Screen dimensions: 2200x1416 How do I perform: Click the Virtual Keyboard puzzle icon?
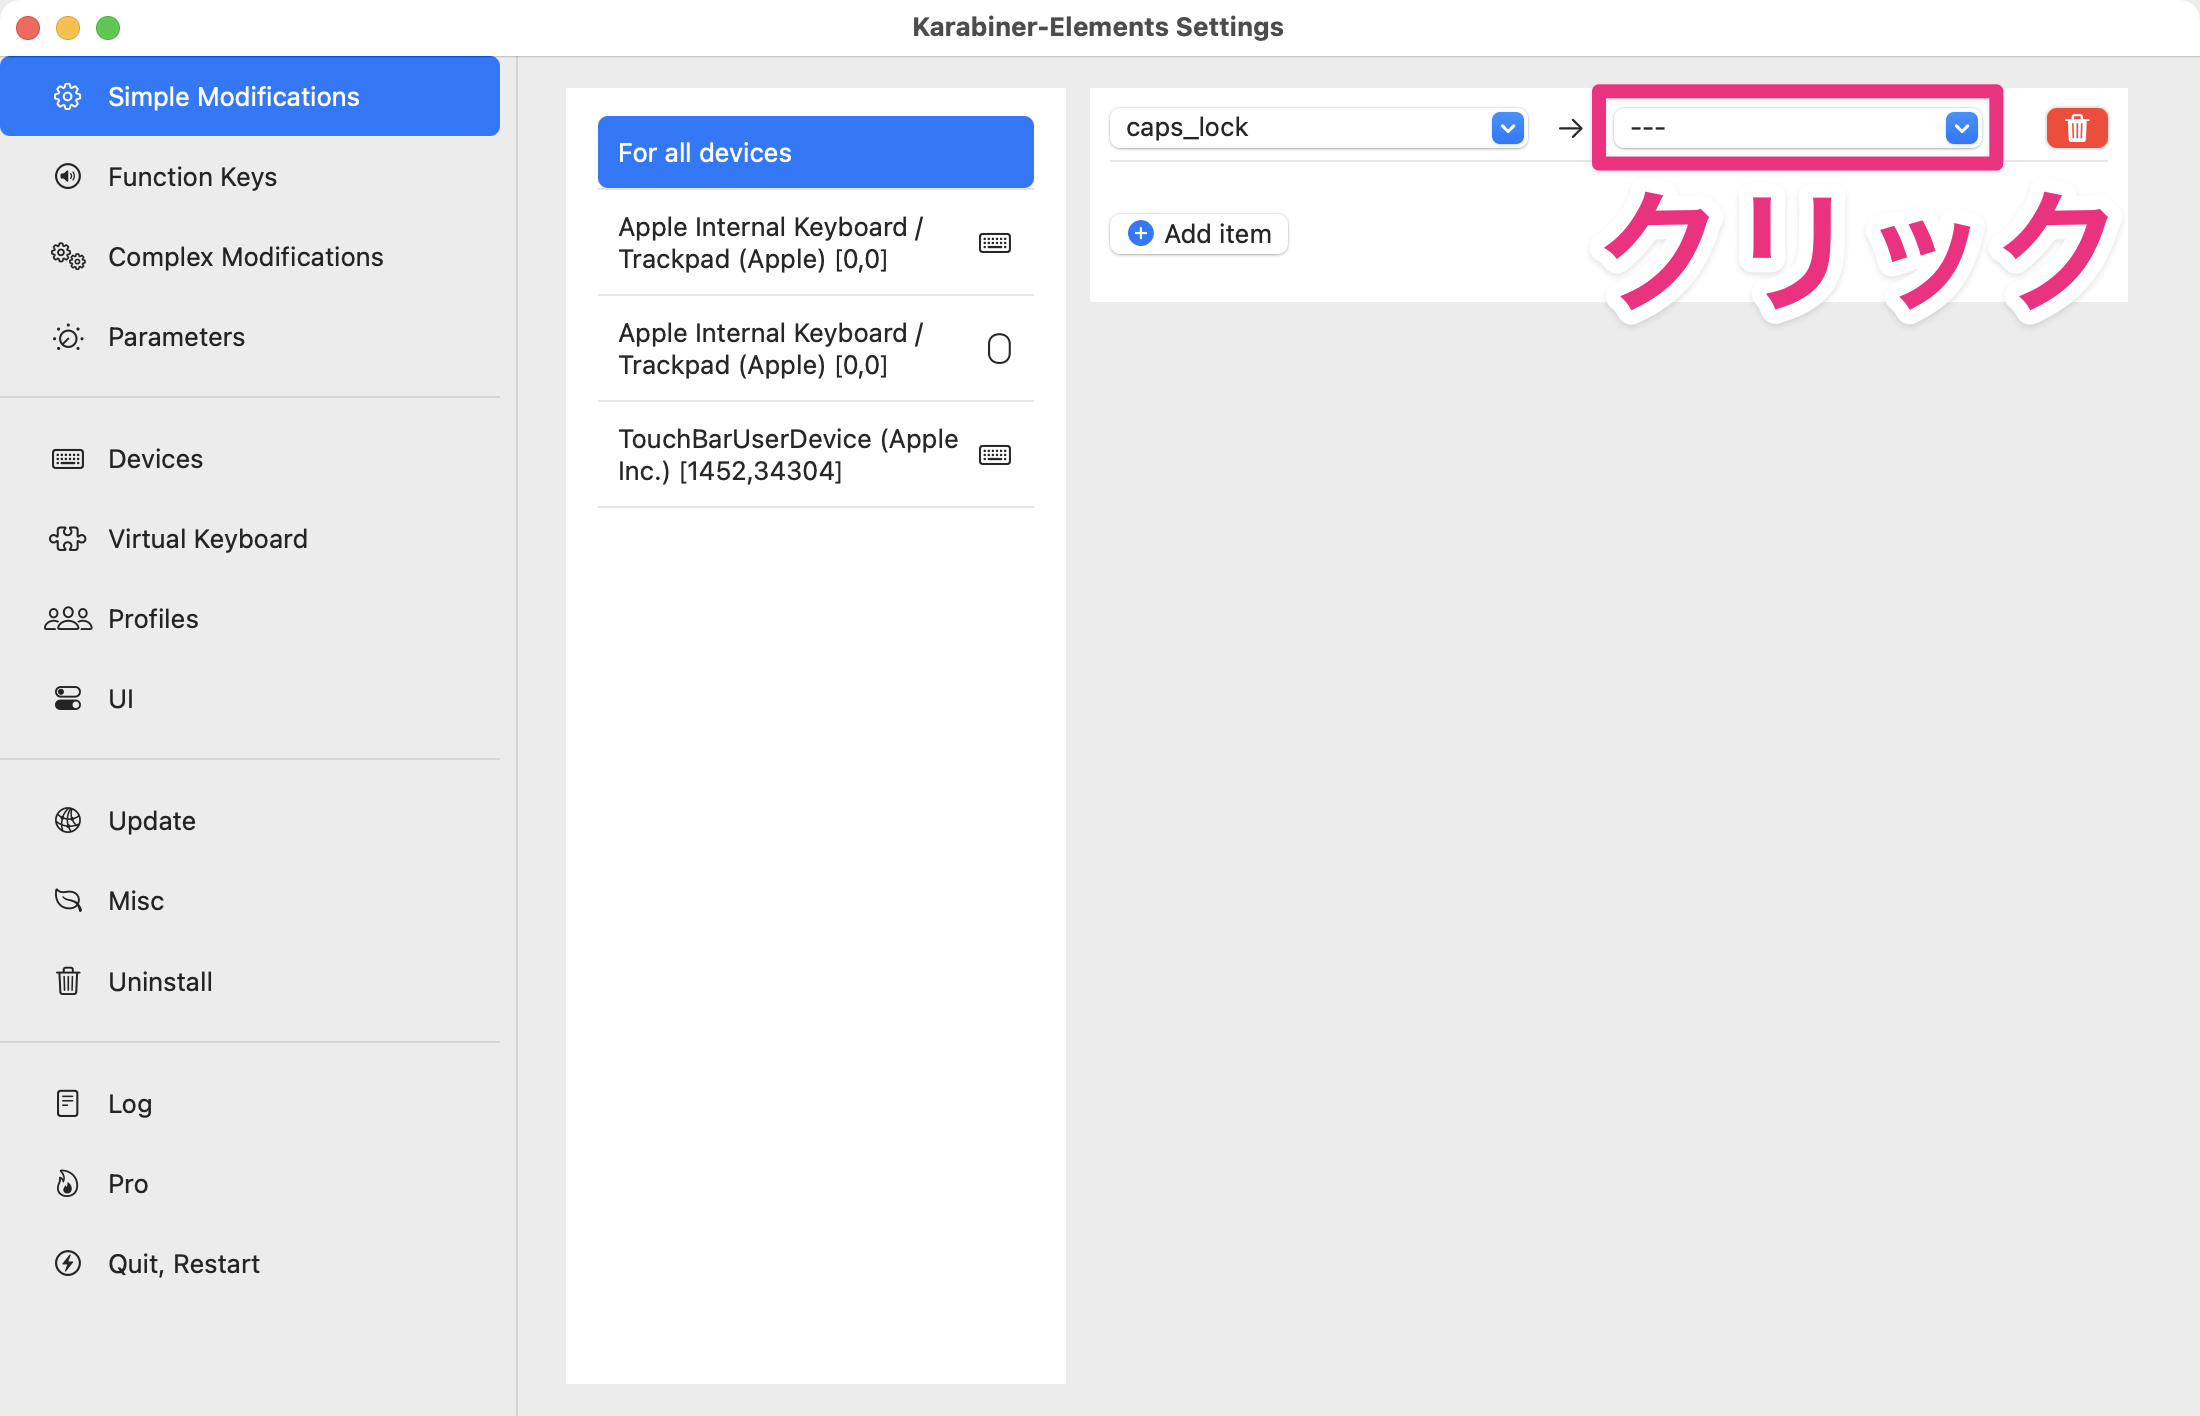[x=68, y=539]
